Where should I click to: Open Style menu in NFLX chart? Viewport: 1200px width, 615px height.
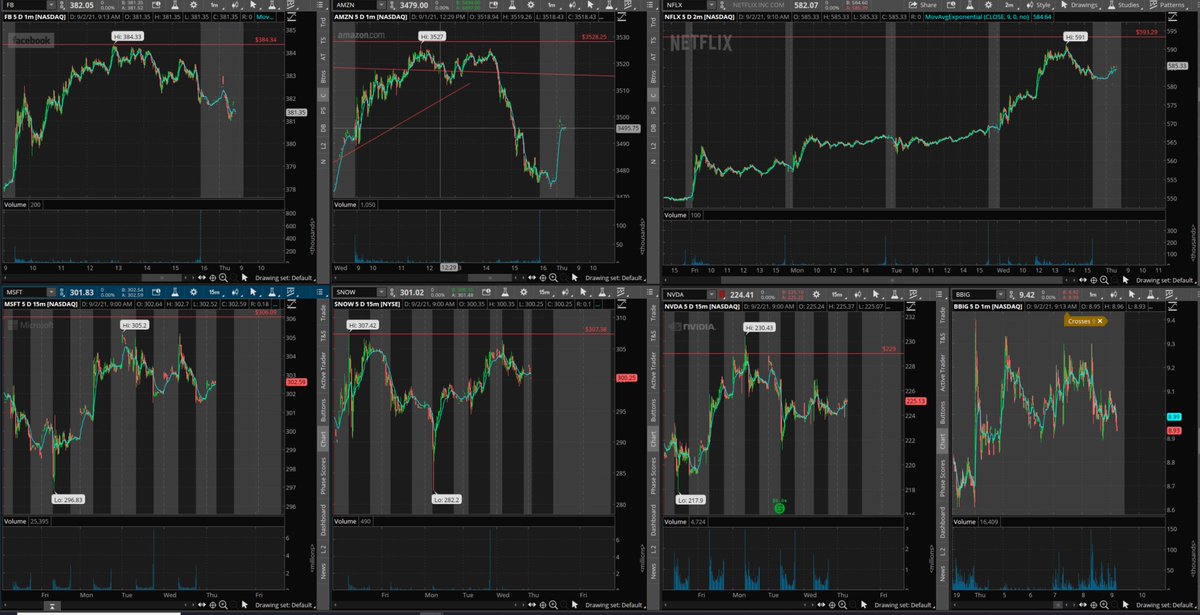tap(1038, 5)
